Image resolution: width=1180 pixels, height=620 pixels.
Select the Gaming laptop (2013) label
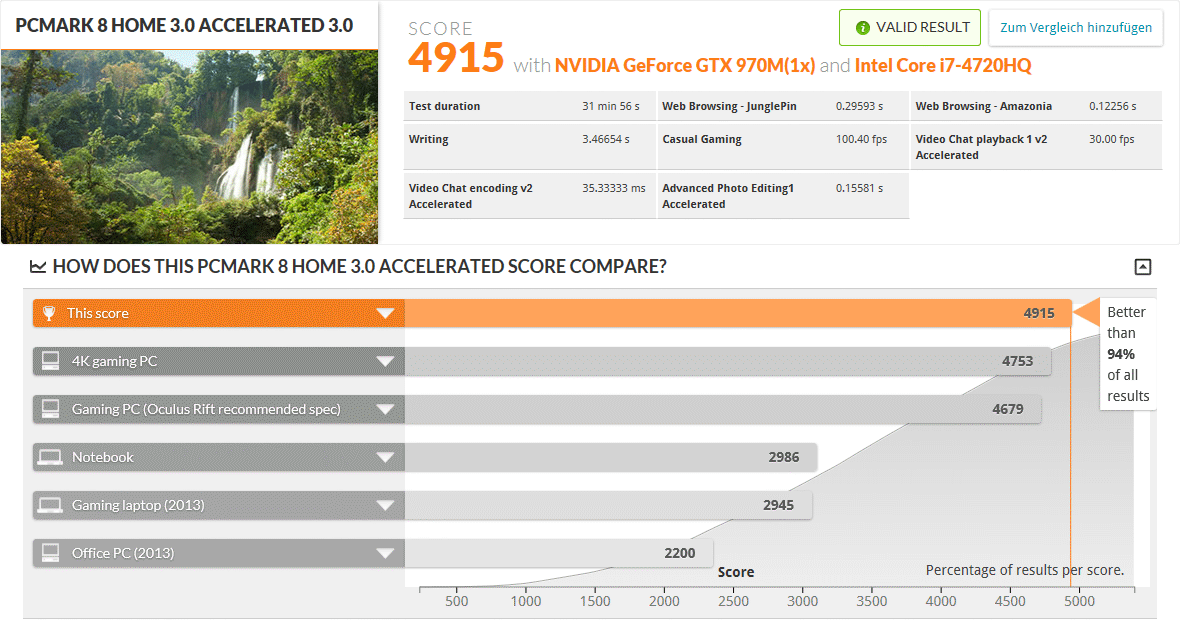[x=138, y=506]
